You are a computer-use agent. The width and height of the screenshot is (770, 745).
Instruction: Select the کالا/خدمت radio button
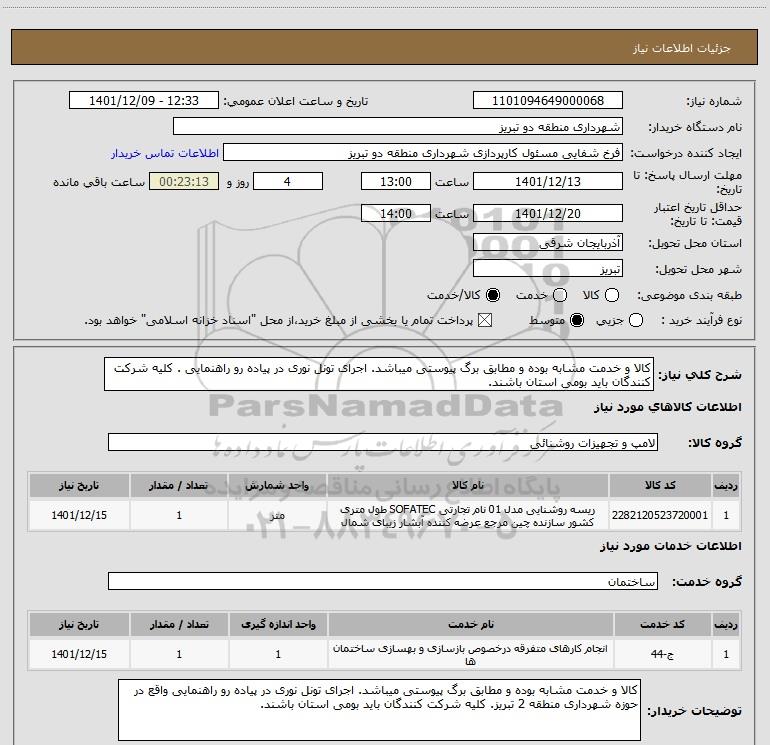(493, 295)
